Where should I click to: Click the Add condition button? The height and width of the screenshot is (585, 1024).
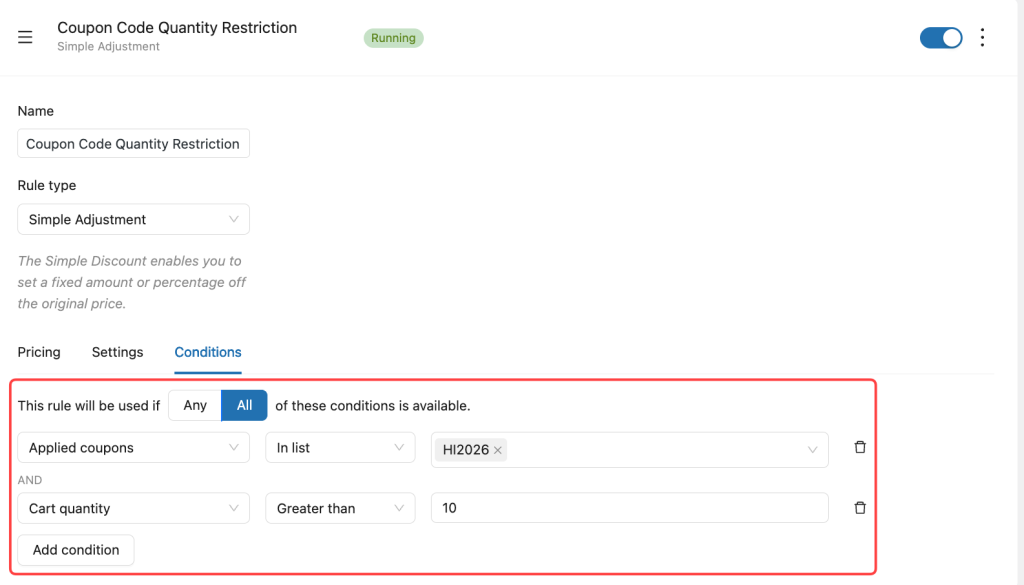(x=75, y=549)
